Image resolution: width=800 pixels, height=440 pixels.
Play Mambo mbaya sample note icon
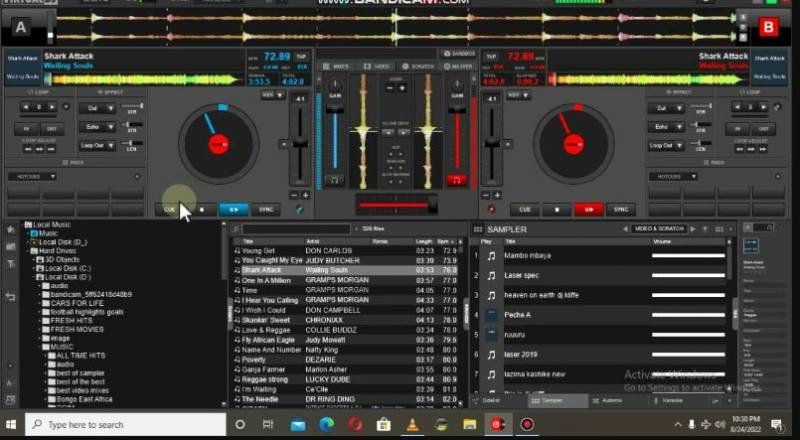point(491,256)
